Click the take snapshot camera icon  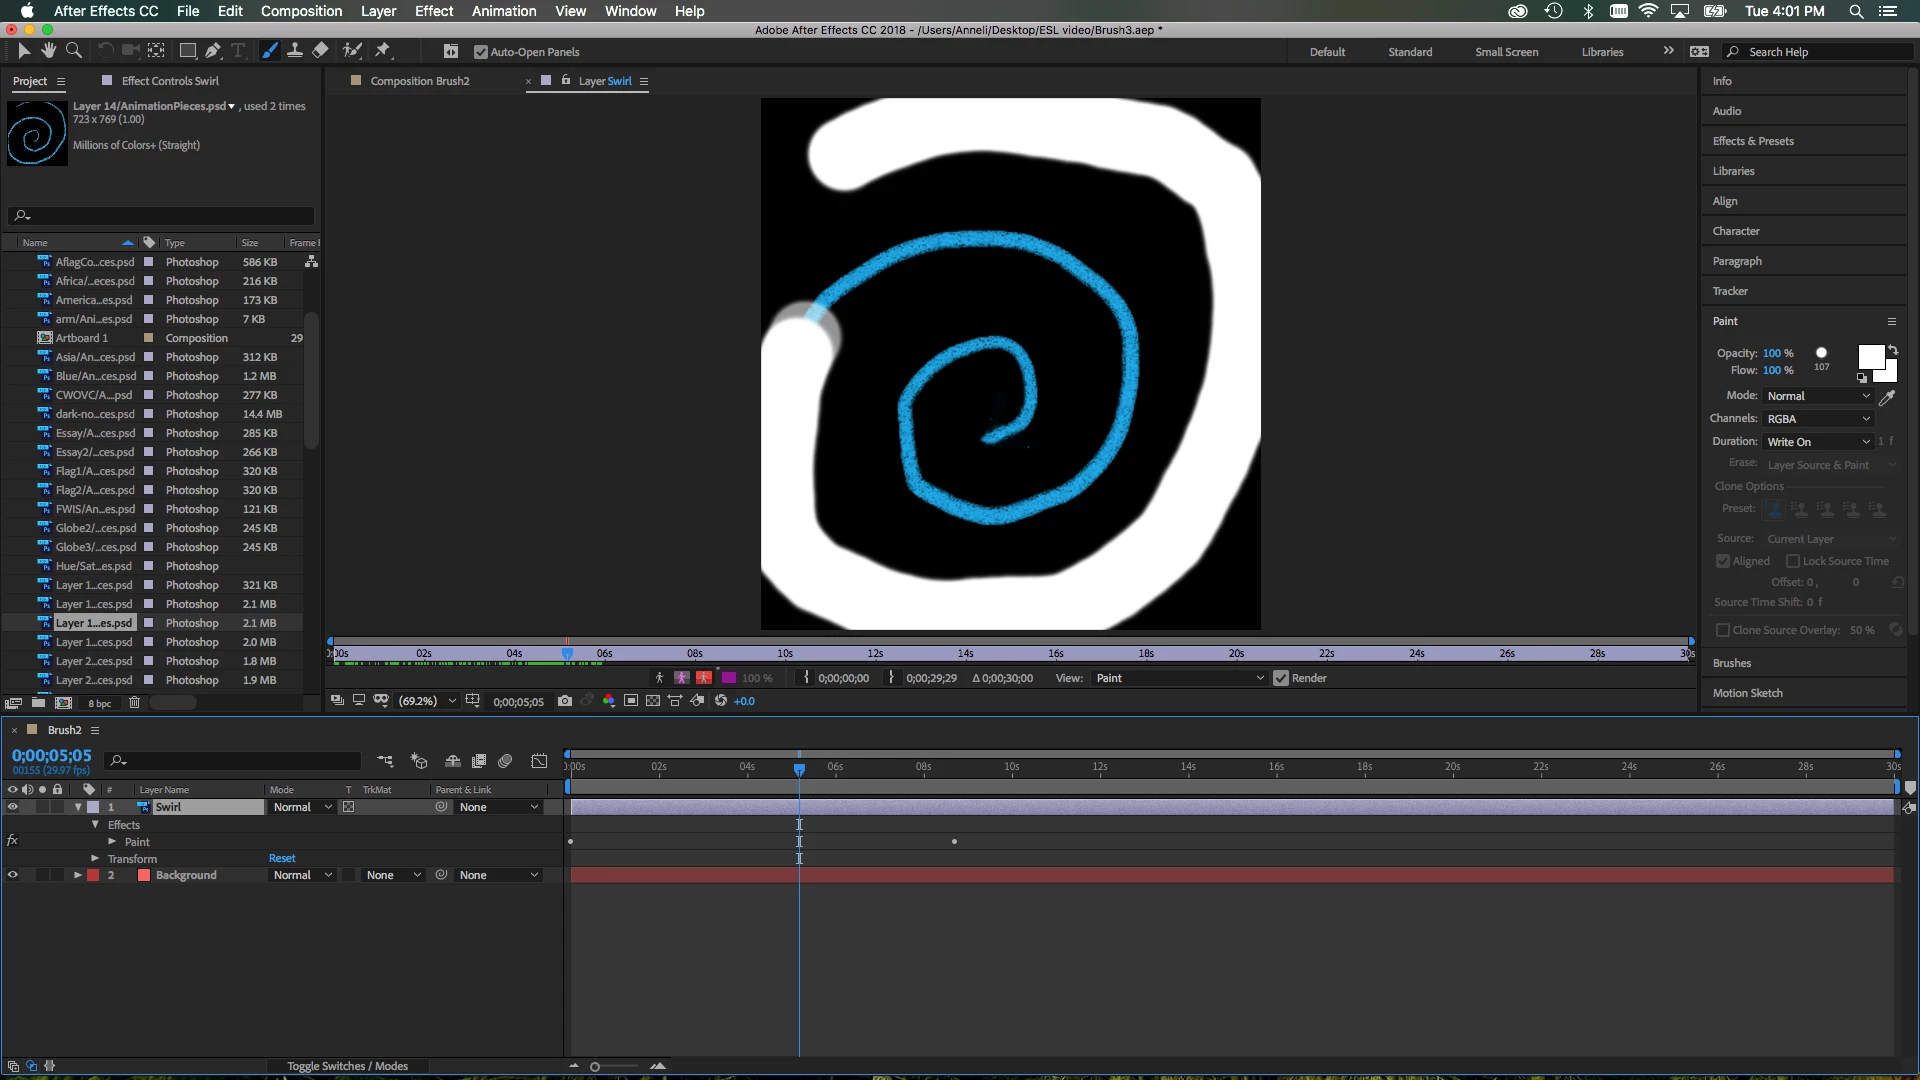click(x=565, y=701)
